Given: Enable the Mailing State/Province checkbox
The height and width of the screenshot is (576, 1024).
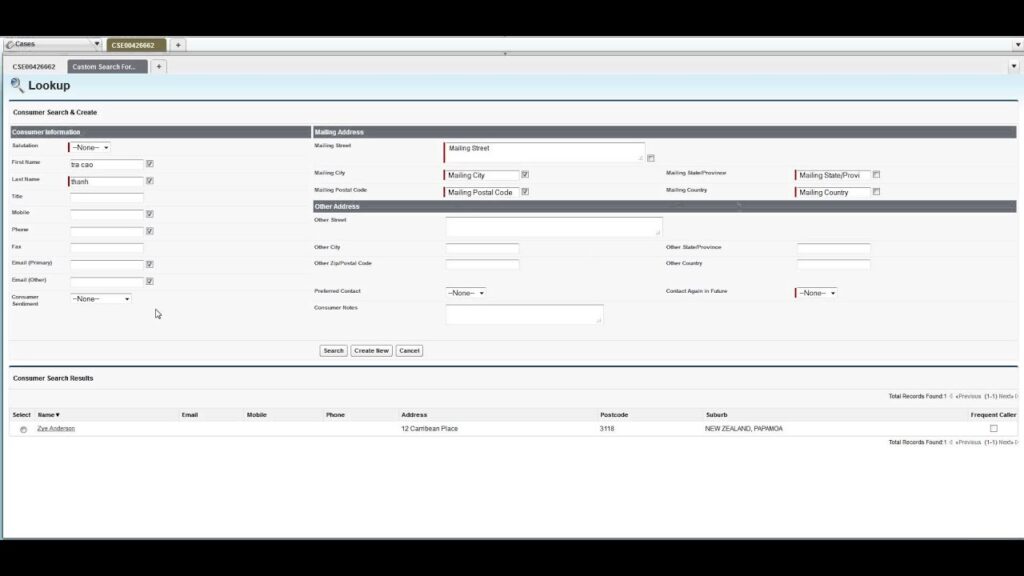Looking at the screenshot, I should click(x=876, y=175).
